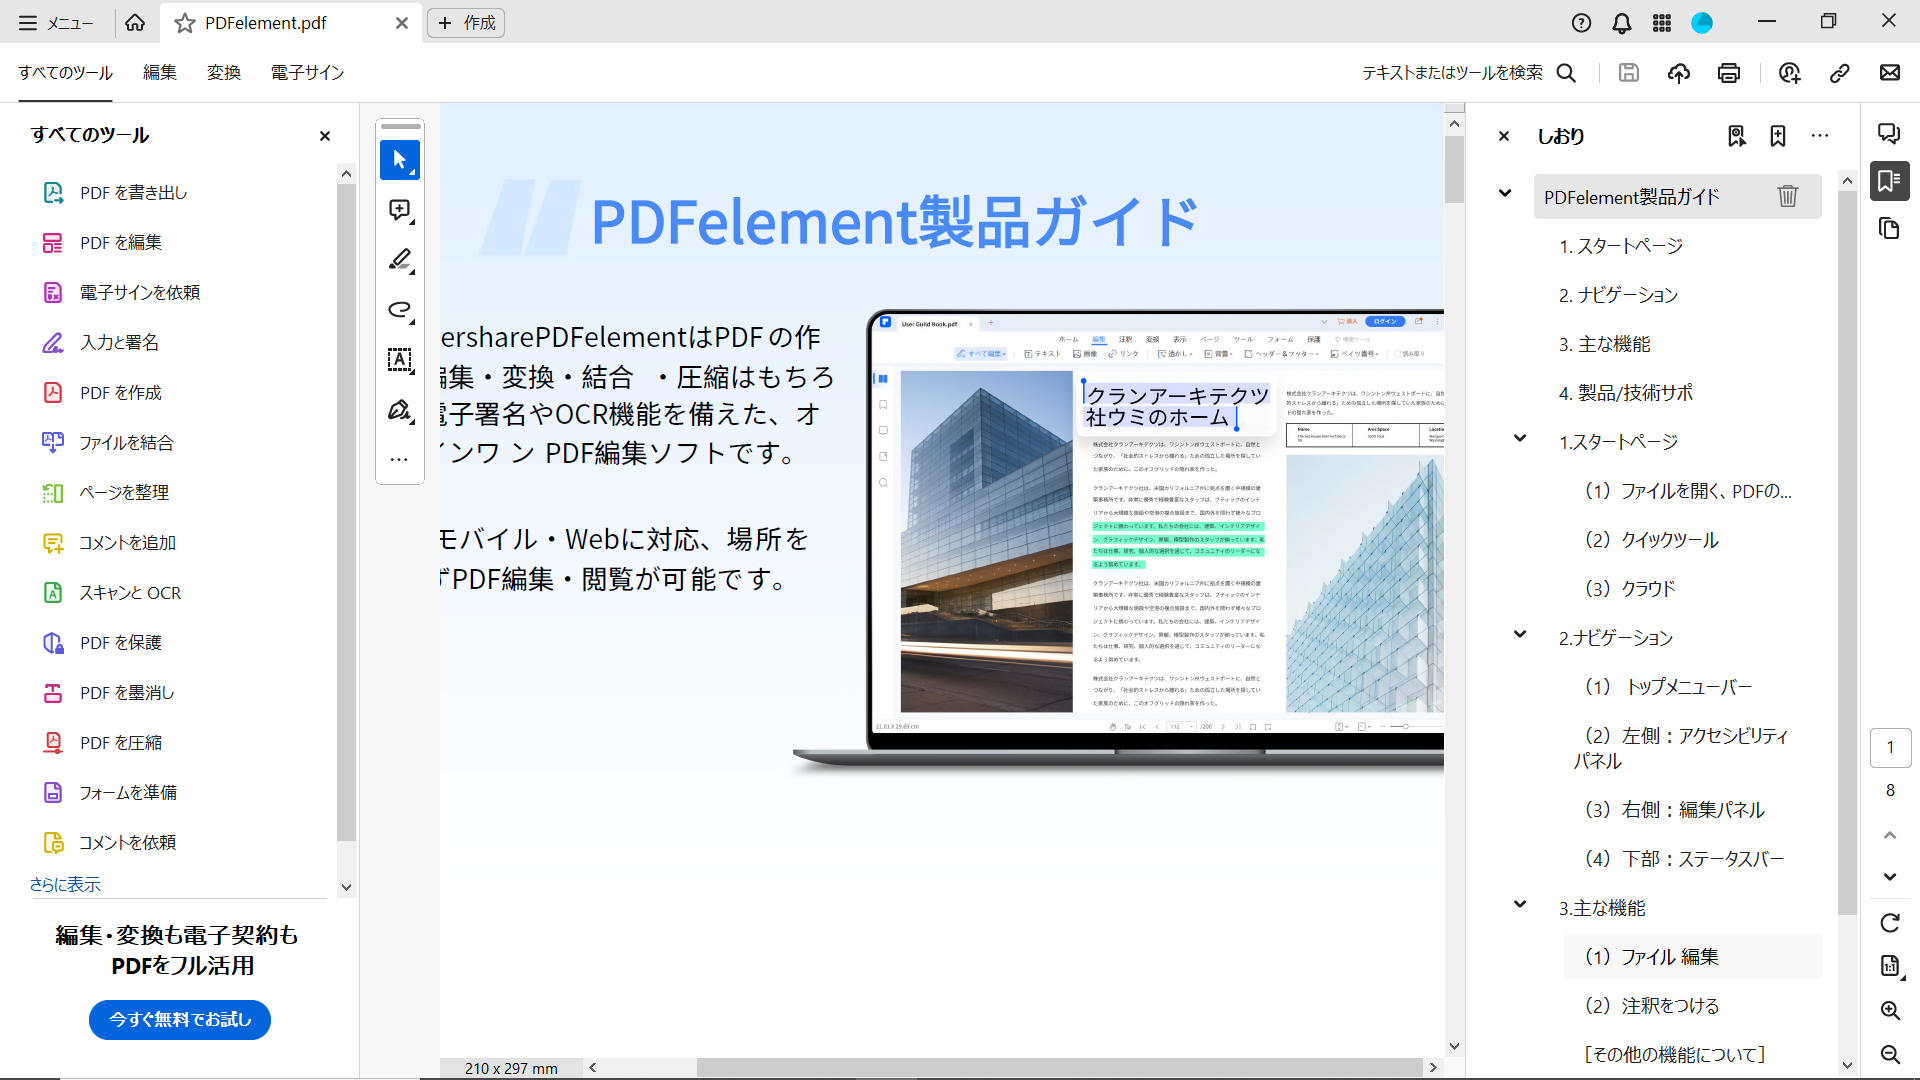Image resolution: width=1920 pixels, height=1080 pixels.
Task: Star the PDFelement.pdf tab
Action: 185,22
